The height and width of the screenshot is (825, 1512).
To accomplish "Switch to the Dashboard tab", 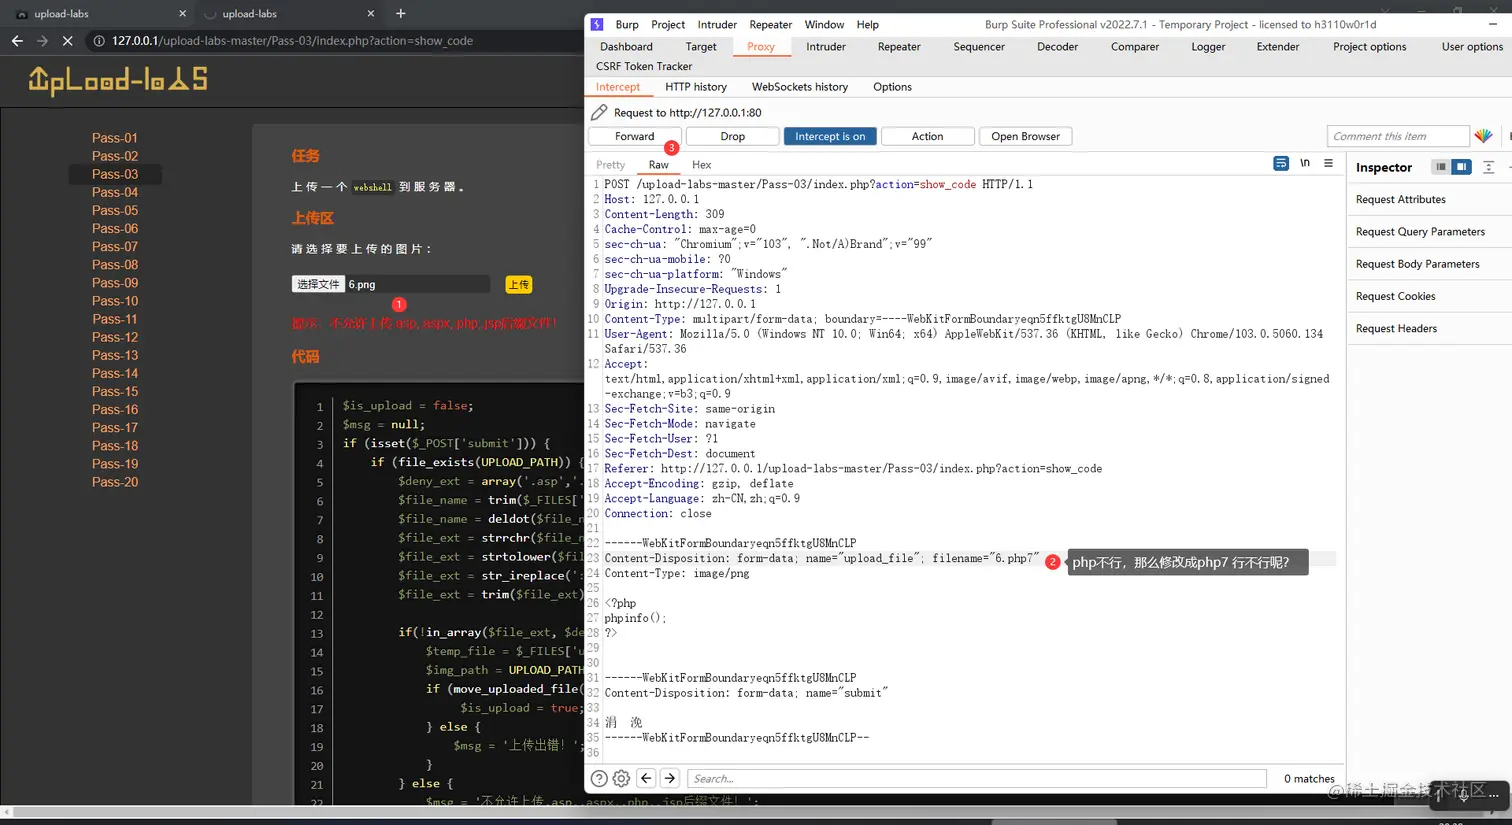I will pyautogui.click(x=626, y=46).
